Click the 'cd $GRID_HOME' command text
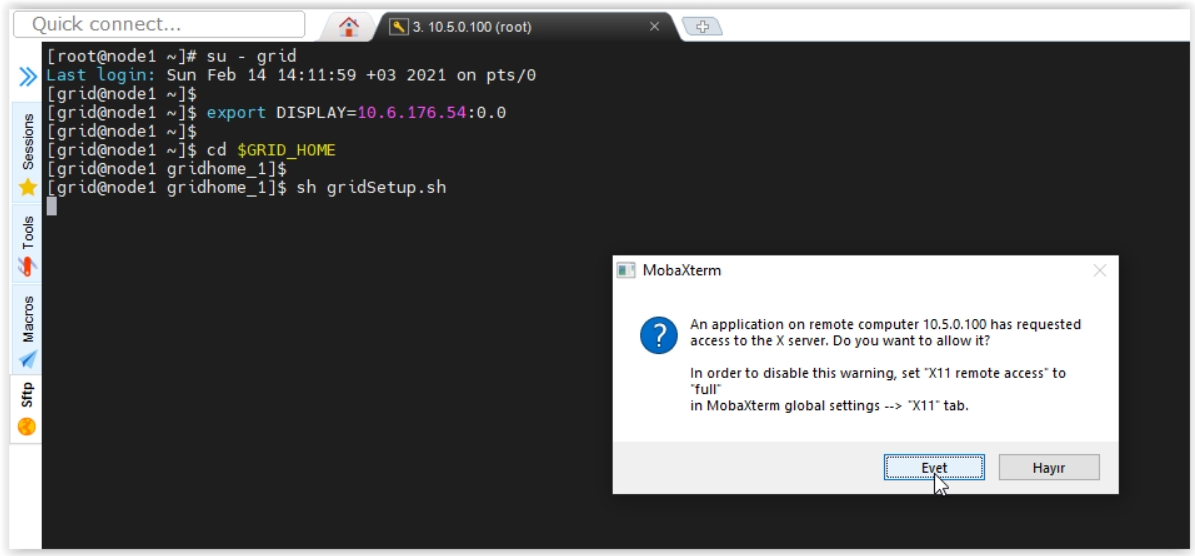The image size is (1195, 556). (271, 150)
